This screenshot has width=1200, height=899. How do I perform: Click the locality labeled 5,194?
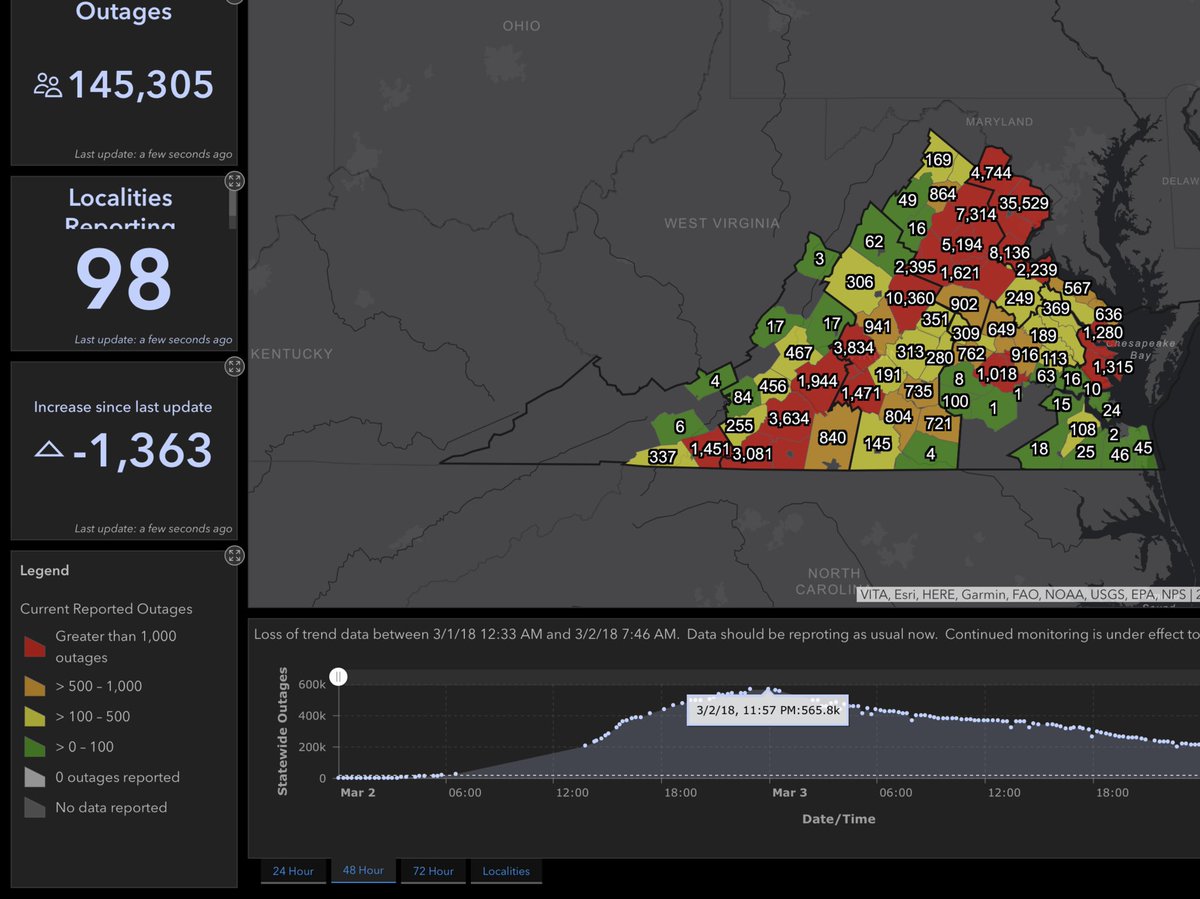pyautogui.click(x=961, y=244)
